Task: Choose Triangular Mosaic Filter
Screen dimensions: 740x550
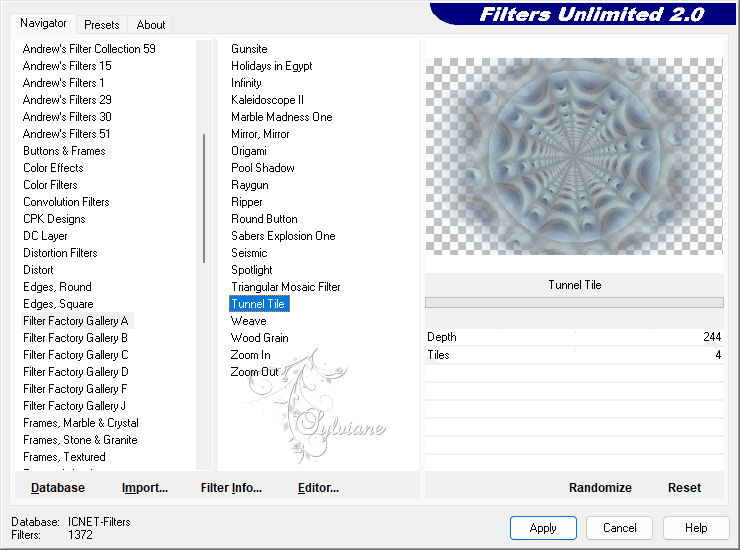Action: click(286, 287)
